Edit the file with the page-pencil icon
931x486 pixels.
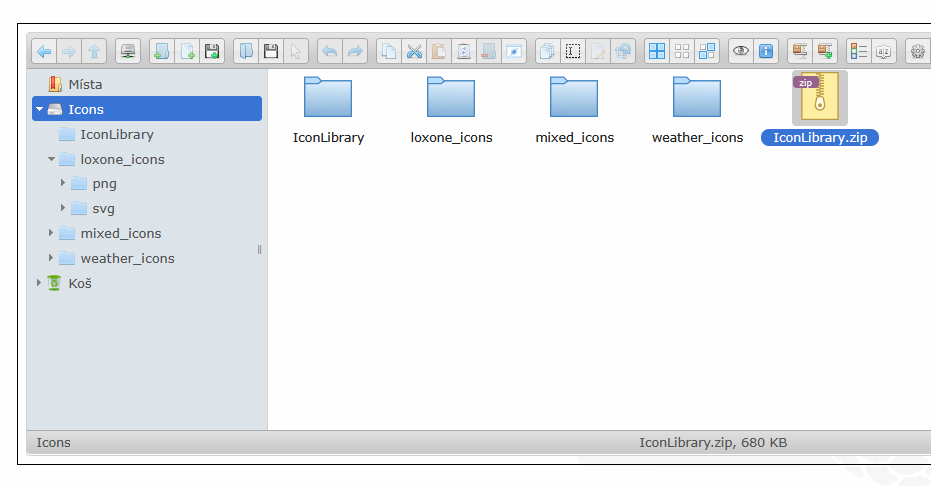coord(597,52)
